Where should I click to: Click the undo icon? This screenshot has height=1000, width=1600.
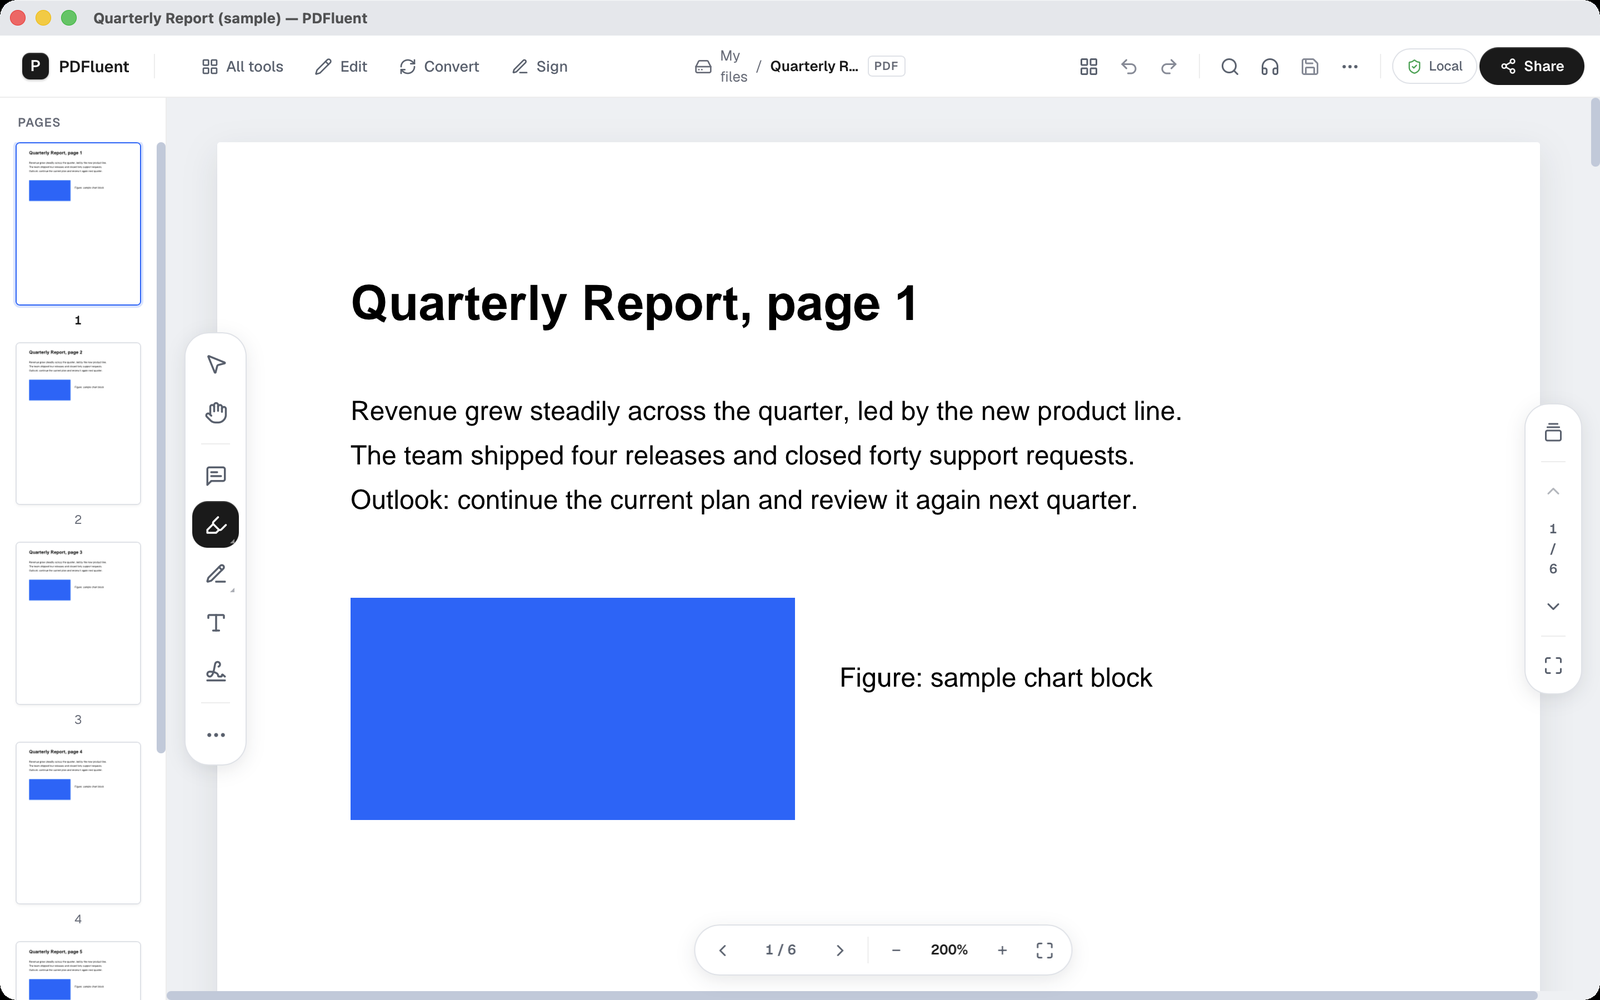1129,66
